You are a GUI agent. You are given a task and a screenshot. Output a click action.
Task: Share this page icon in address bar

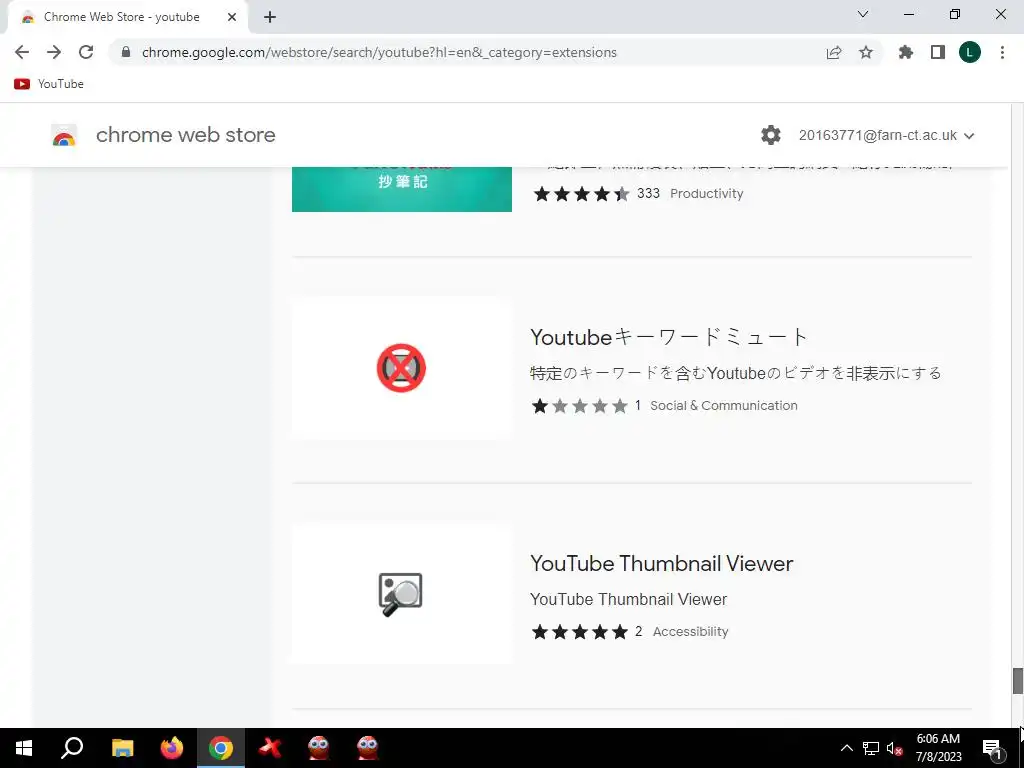tap(834, 52)
